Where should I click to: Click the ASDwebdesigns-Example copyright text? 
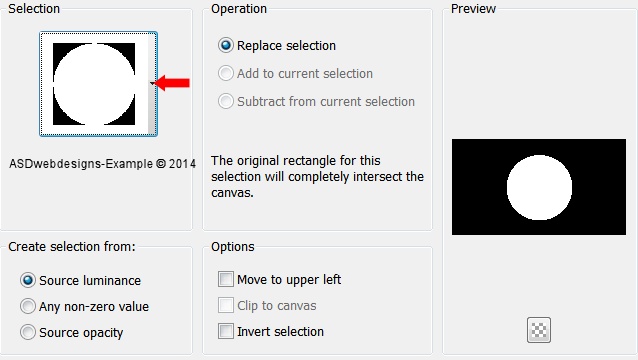[103, 164]
